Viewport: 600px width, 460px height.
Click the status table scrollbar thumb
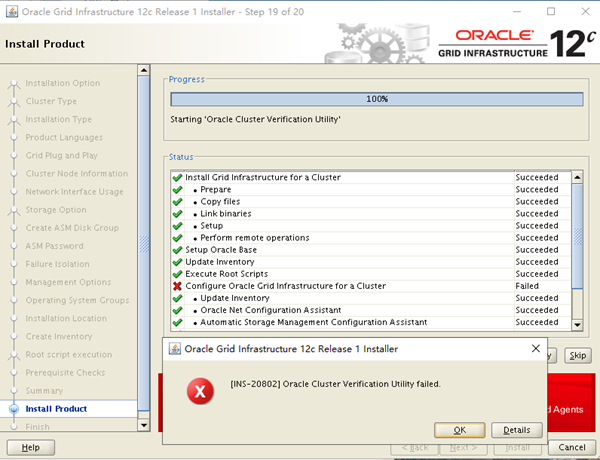[577, 236]
